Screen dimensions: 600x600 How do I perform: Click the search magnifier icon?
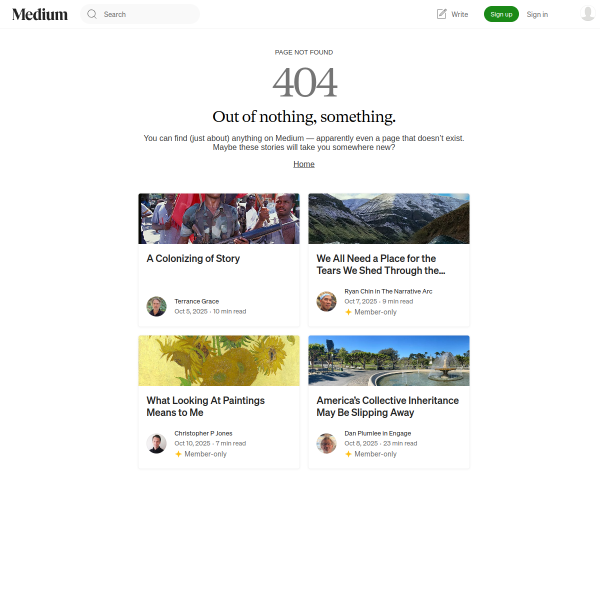click(x=92, y=14)
